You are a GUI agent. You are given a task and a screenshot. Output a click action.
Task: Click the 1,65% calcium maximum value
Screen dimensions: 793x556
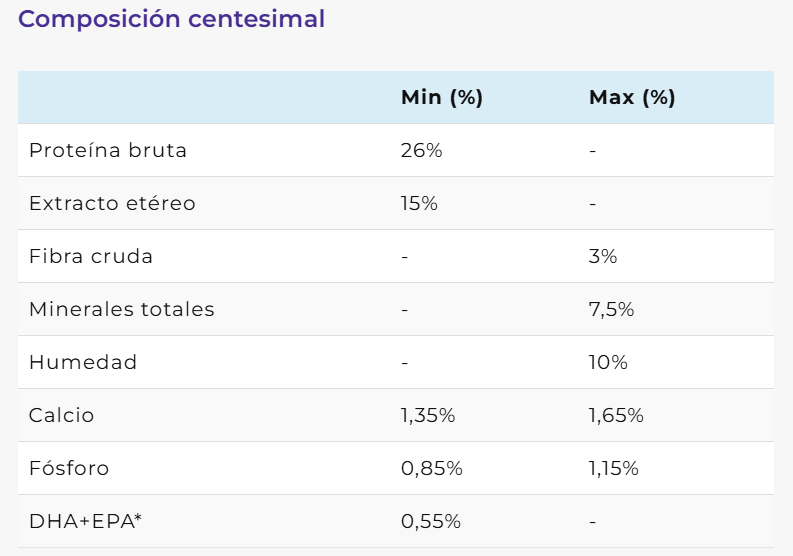(616, 415)
